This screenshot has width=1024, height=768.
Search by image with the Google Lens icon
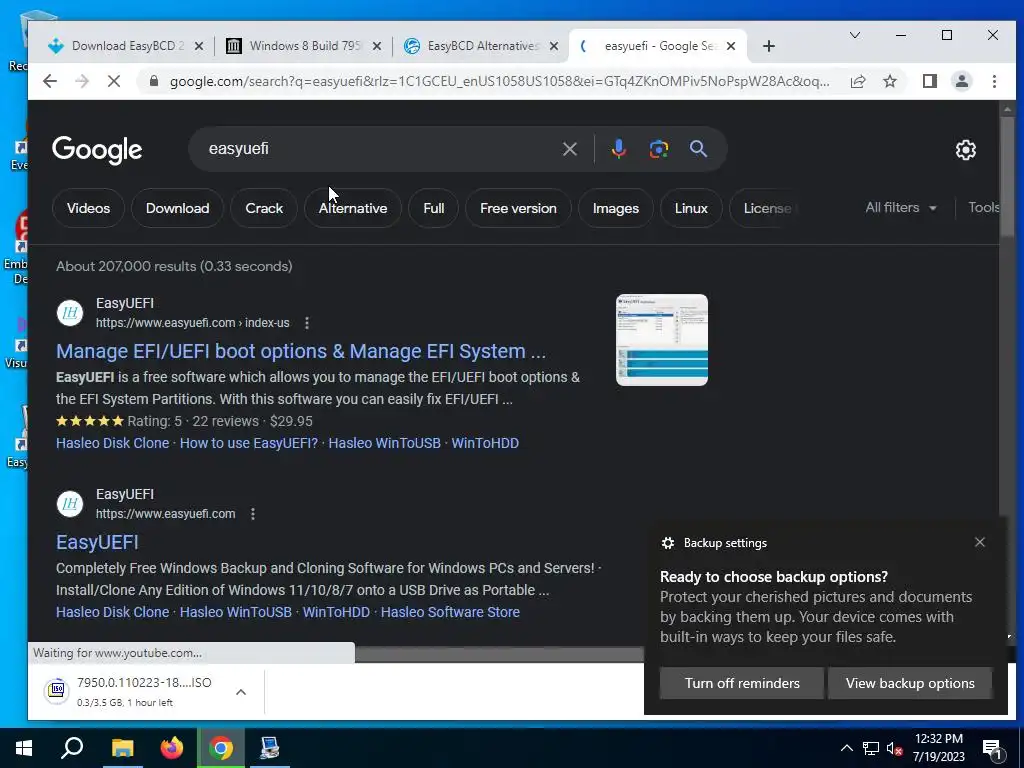659,149
